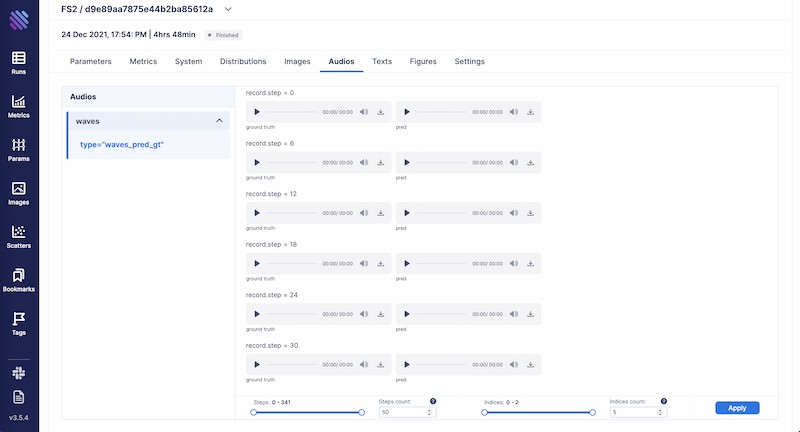Play the ground truth audio at step 0
800x432 pixels.
pyautogui.click(x=257, y=112)
